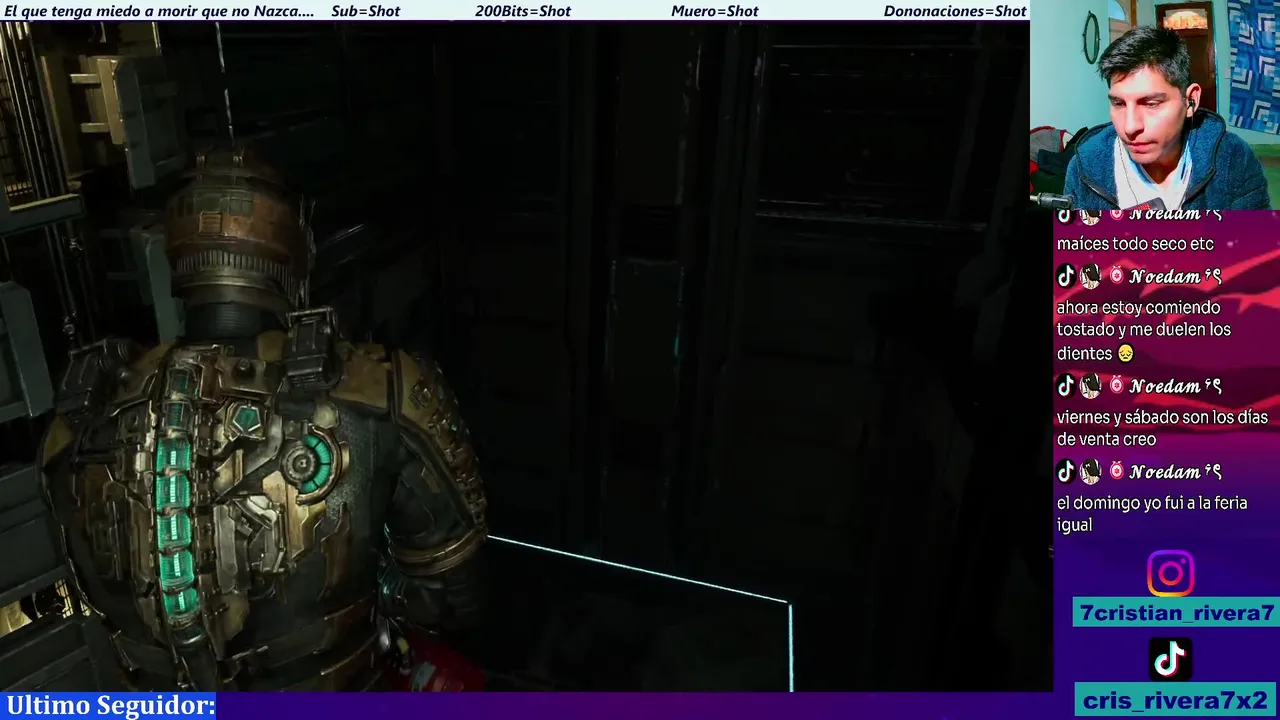Click the chat message 'el domingo yo fui a la feria'
Viewport: 1280px width, 720px height.
click(1152, 514)
